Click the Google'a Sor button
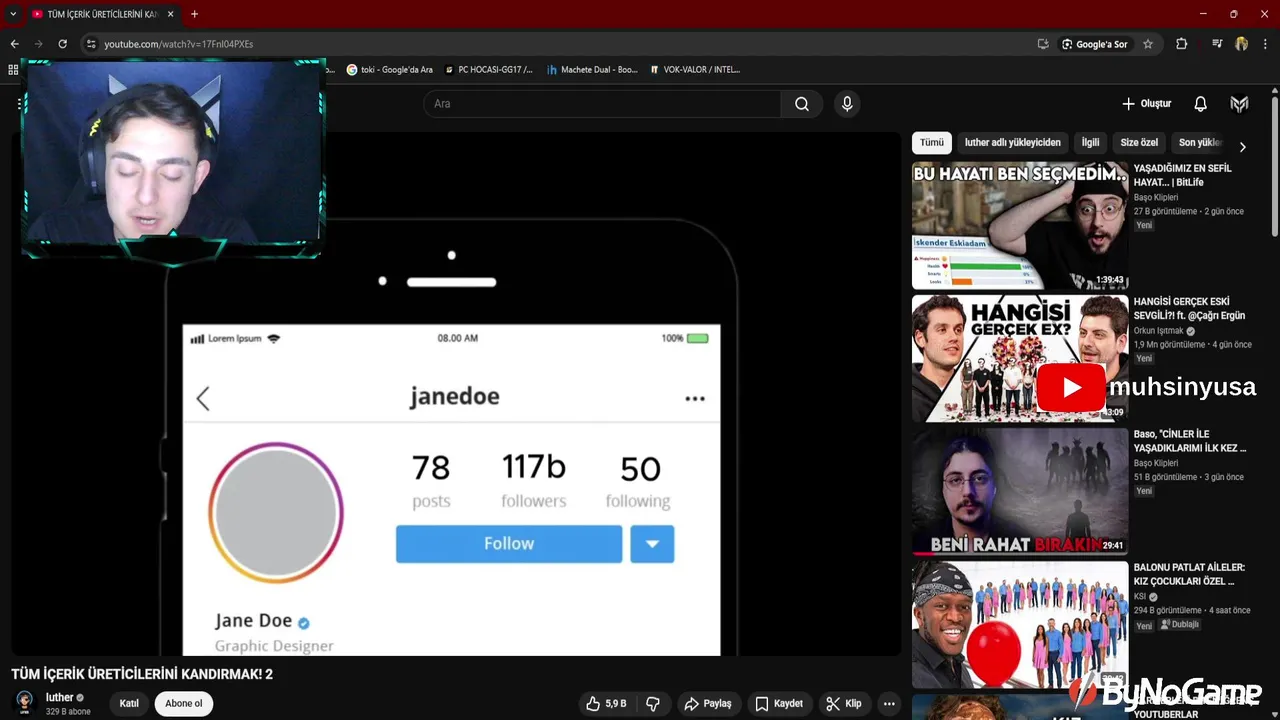The image size is (1280, 720). coord(1095,44)
